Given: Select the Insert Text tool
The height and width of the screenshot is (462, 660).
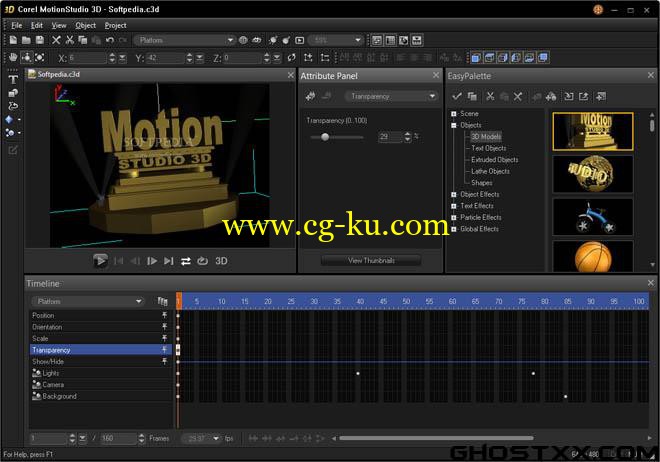Looking at the screenshot, I should 13,80.
